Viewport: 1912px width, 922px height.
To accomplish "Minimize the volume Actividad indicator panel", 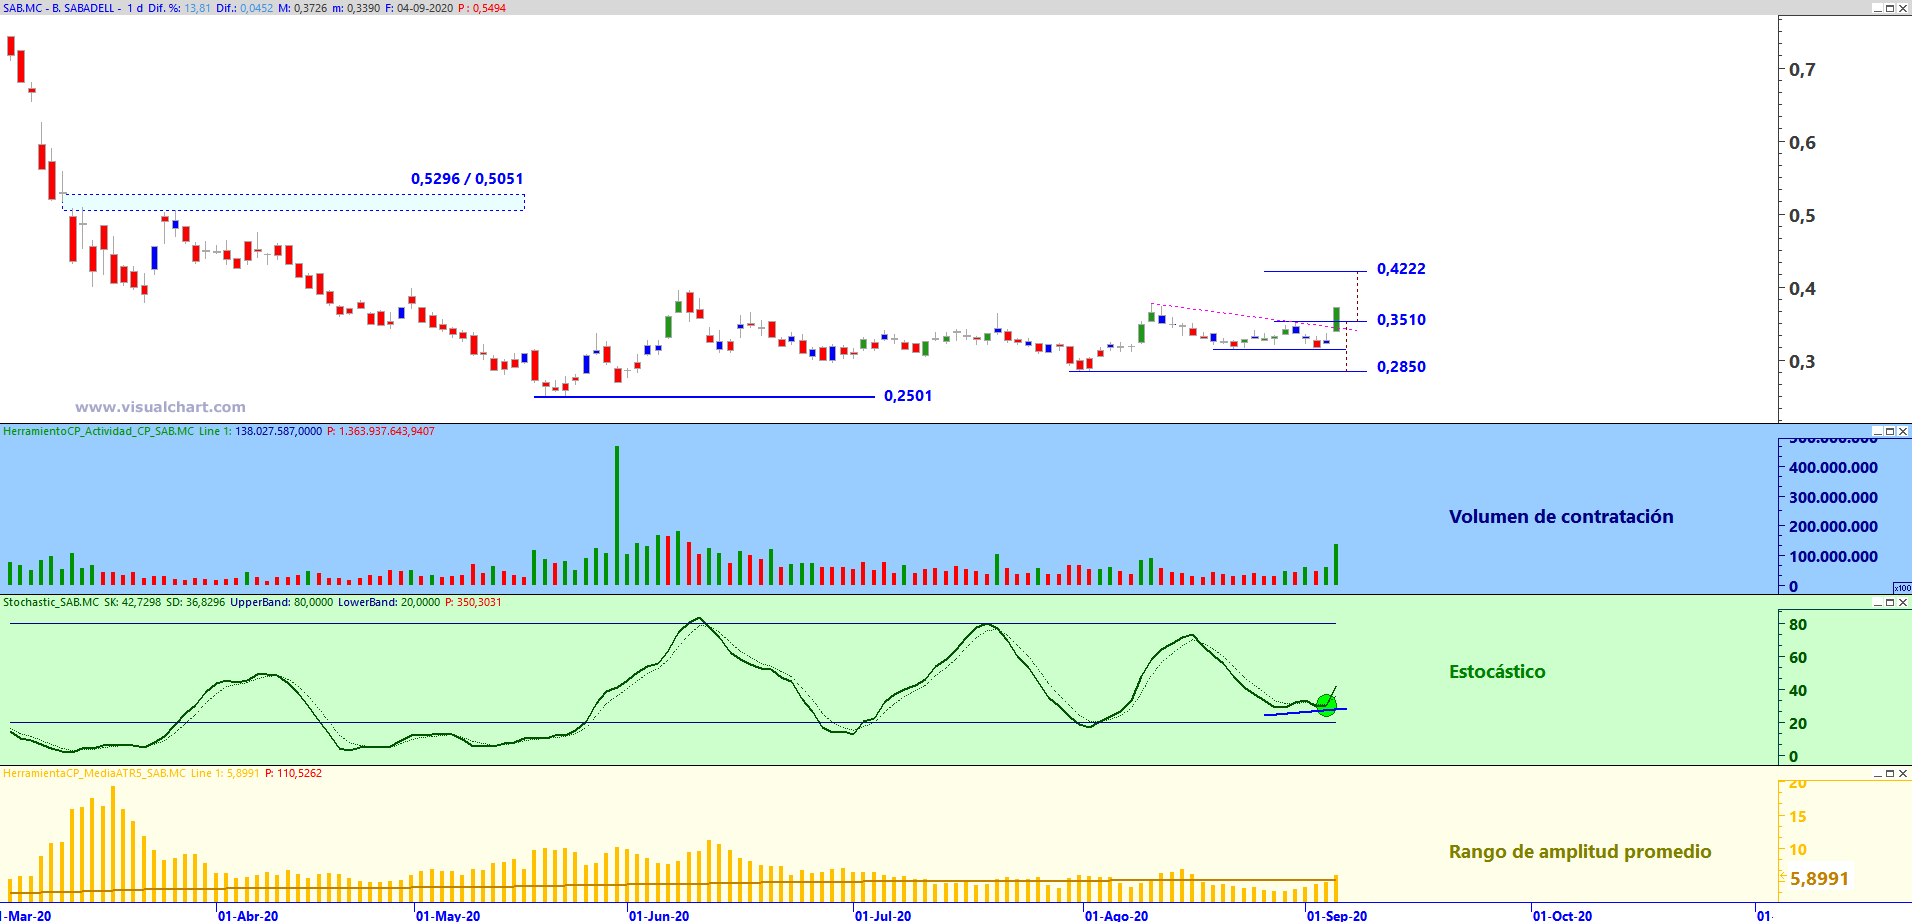I will [x=1877, y=431].
